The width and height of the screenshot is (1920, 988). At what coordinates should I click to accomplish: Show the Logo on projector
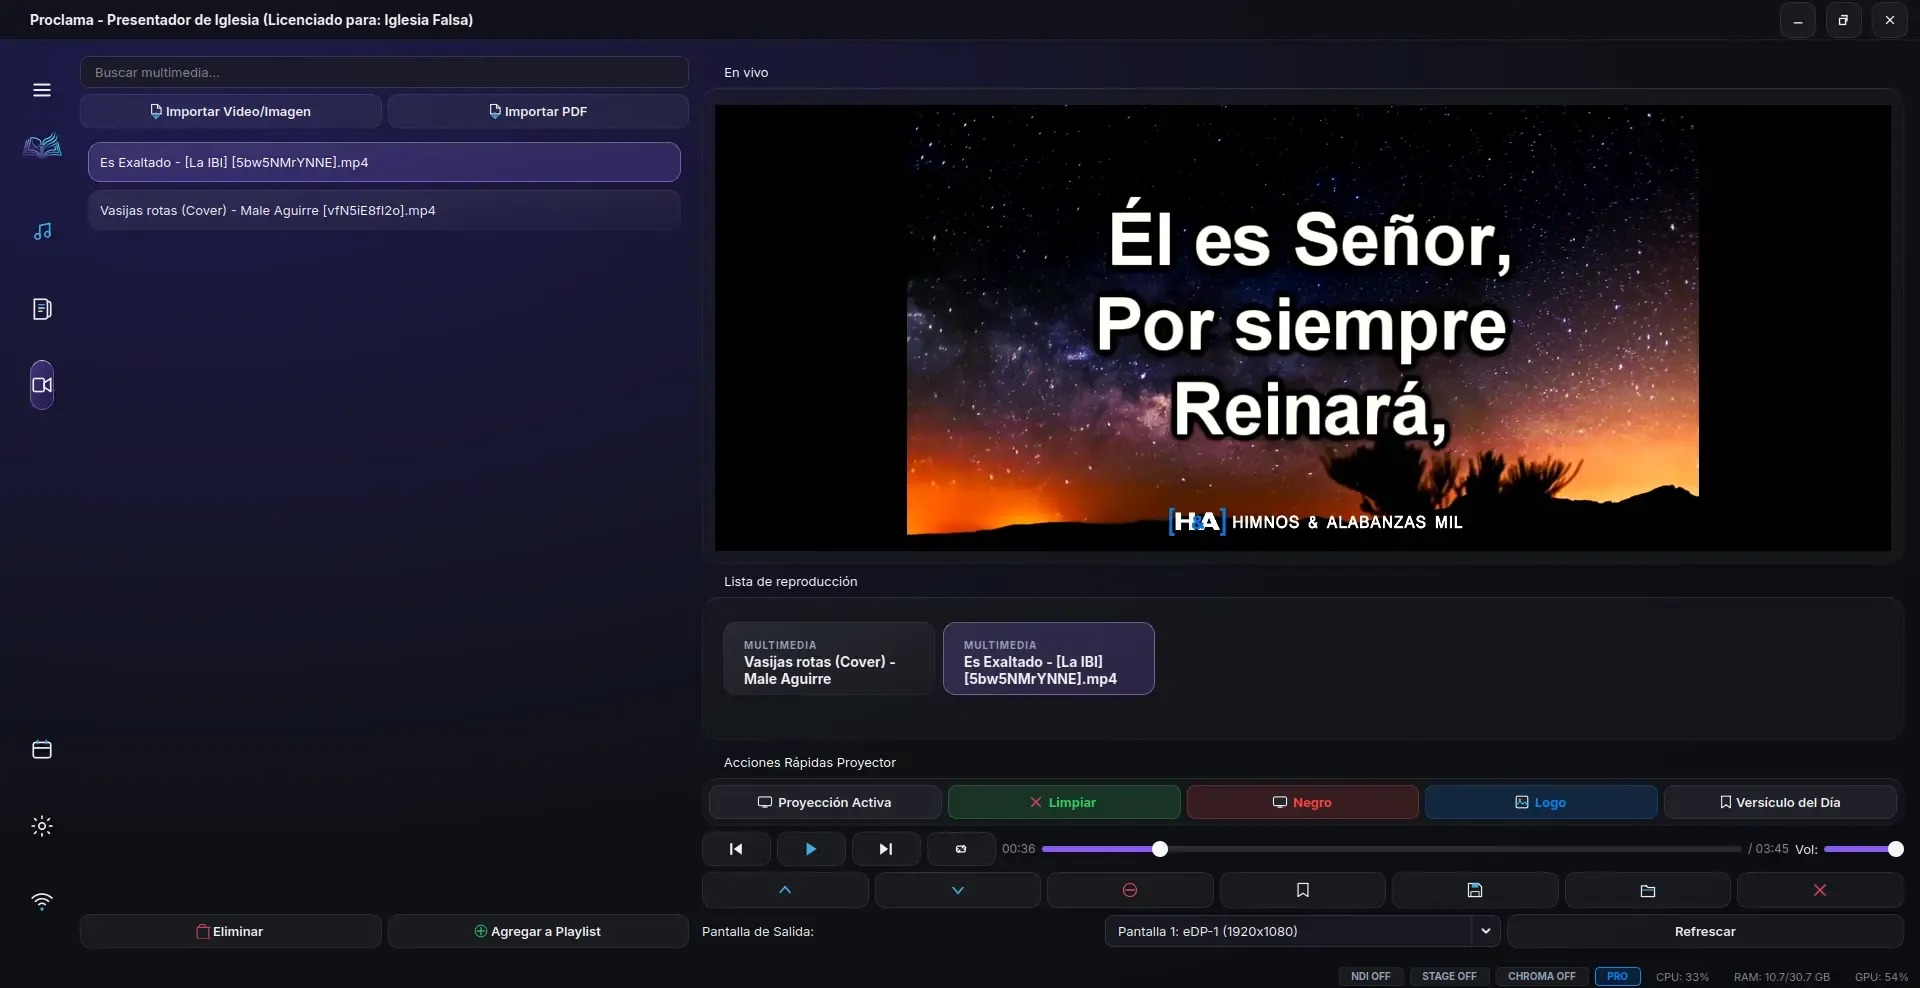(1541, 802)
